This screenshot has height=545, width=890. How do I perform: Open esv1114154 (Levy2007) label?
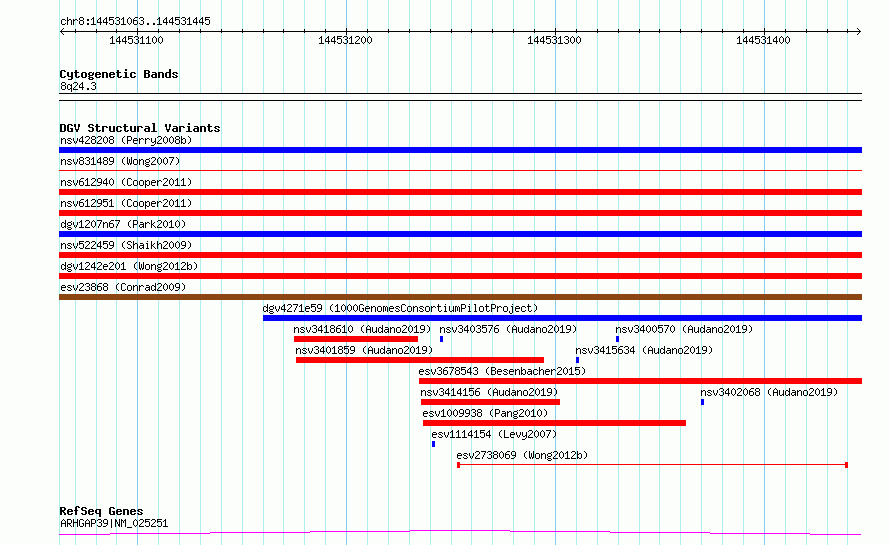click(x=494, y=434)
